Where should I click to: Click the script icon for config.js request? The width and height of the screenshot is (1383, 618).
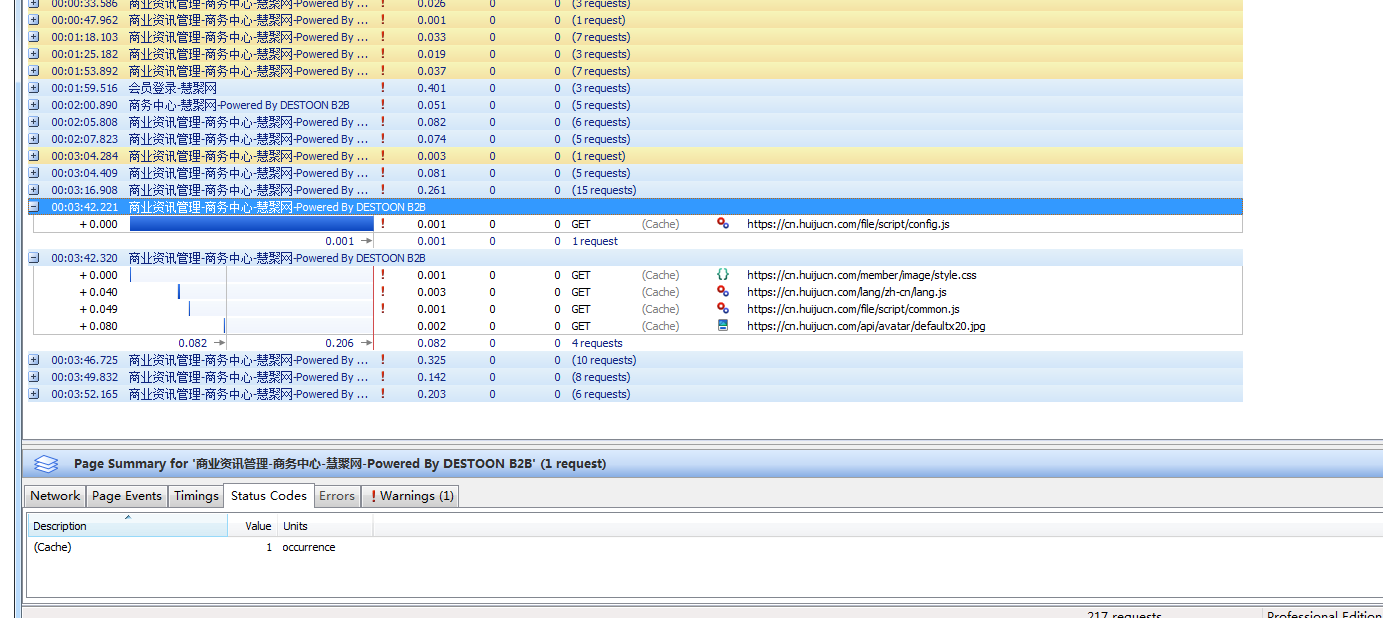tap(723, 224)
